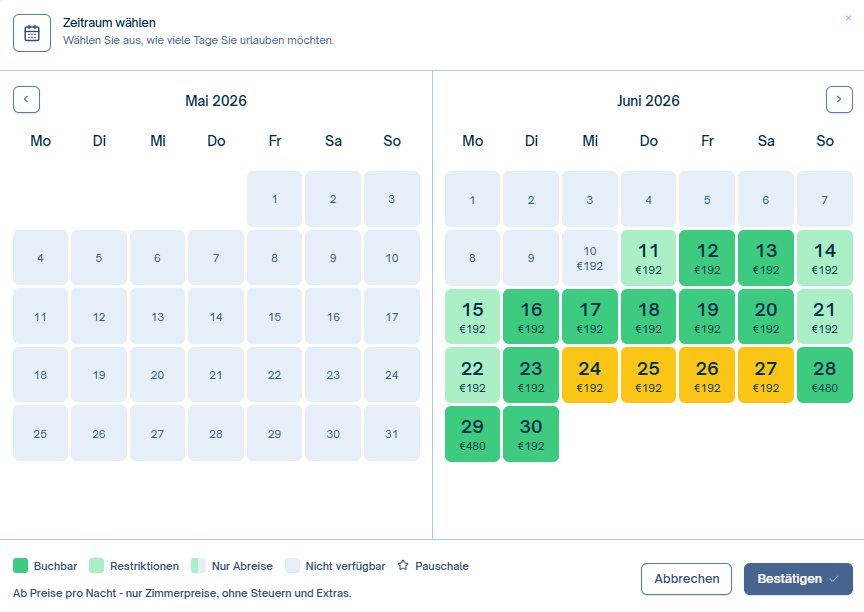Confirm selection with the Bestätigen button

pos(797,579)
